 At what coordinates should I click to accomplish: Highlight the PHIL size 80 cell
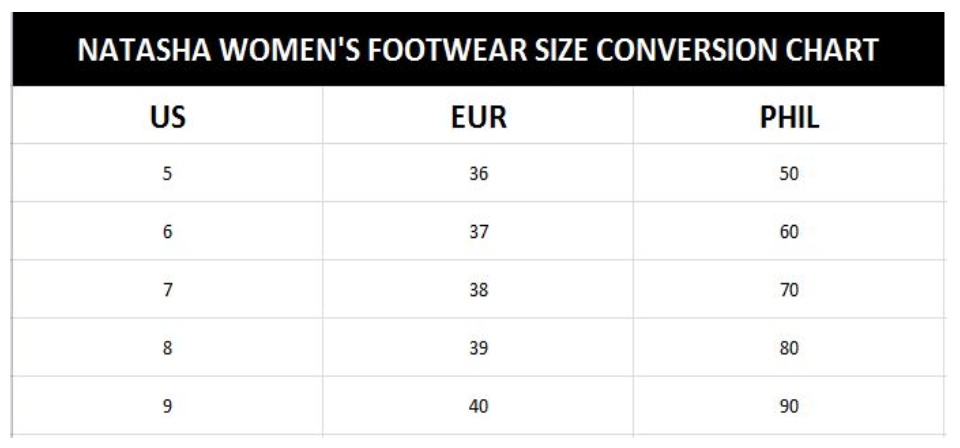click(x=789, y=348)
